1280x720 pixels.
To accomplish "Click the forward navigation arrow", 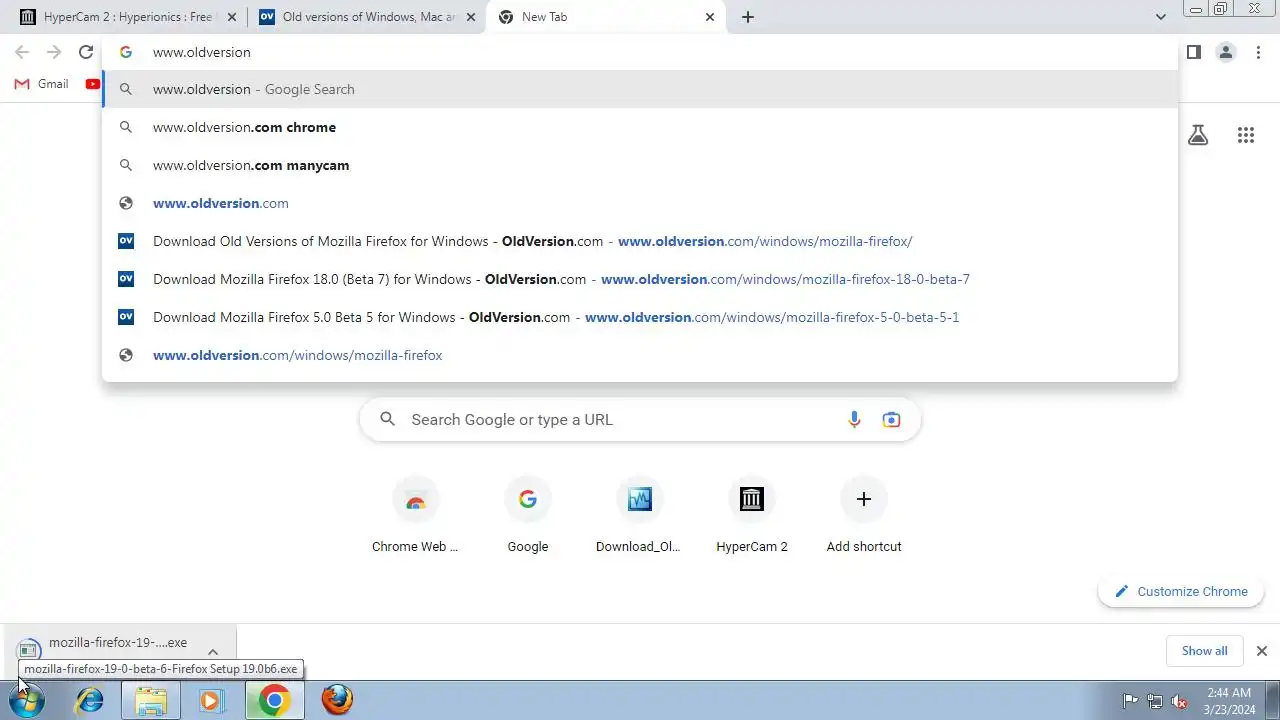I will [x=54, y=52].
